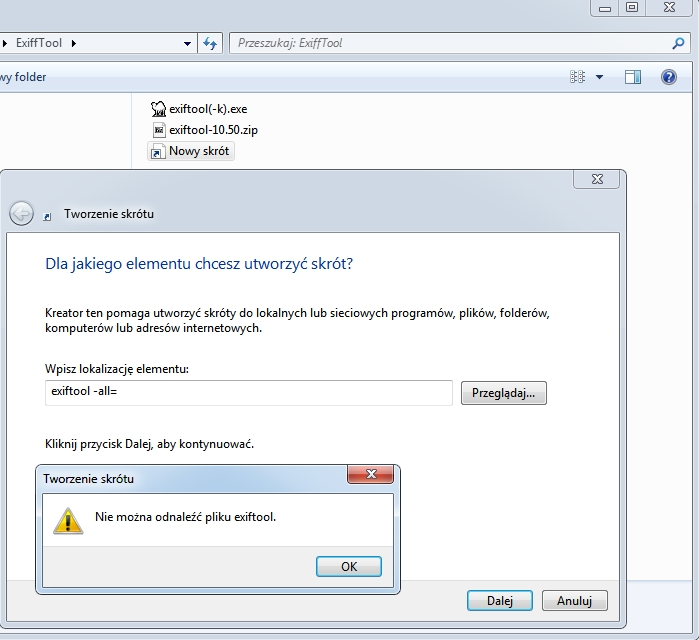The image size is (699, 640).
Task: Select the exiftool-10.50.zip archive icon
Action: point(158,130)
